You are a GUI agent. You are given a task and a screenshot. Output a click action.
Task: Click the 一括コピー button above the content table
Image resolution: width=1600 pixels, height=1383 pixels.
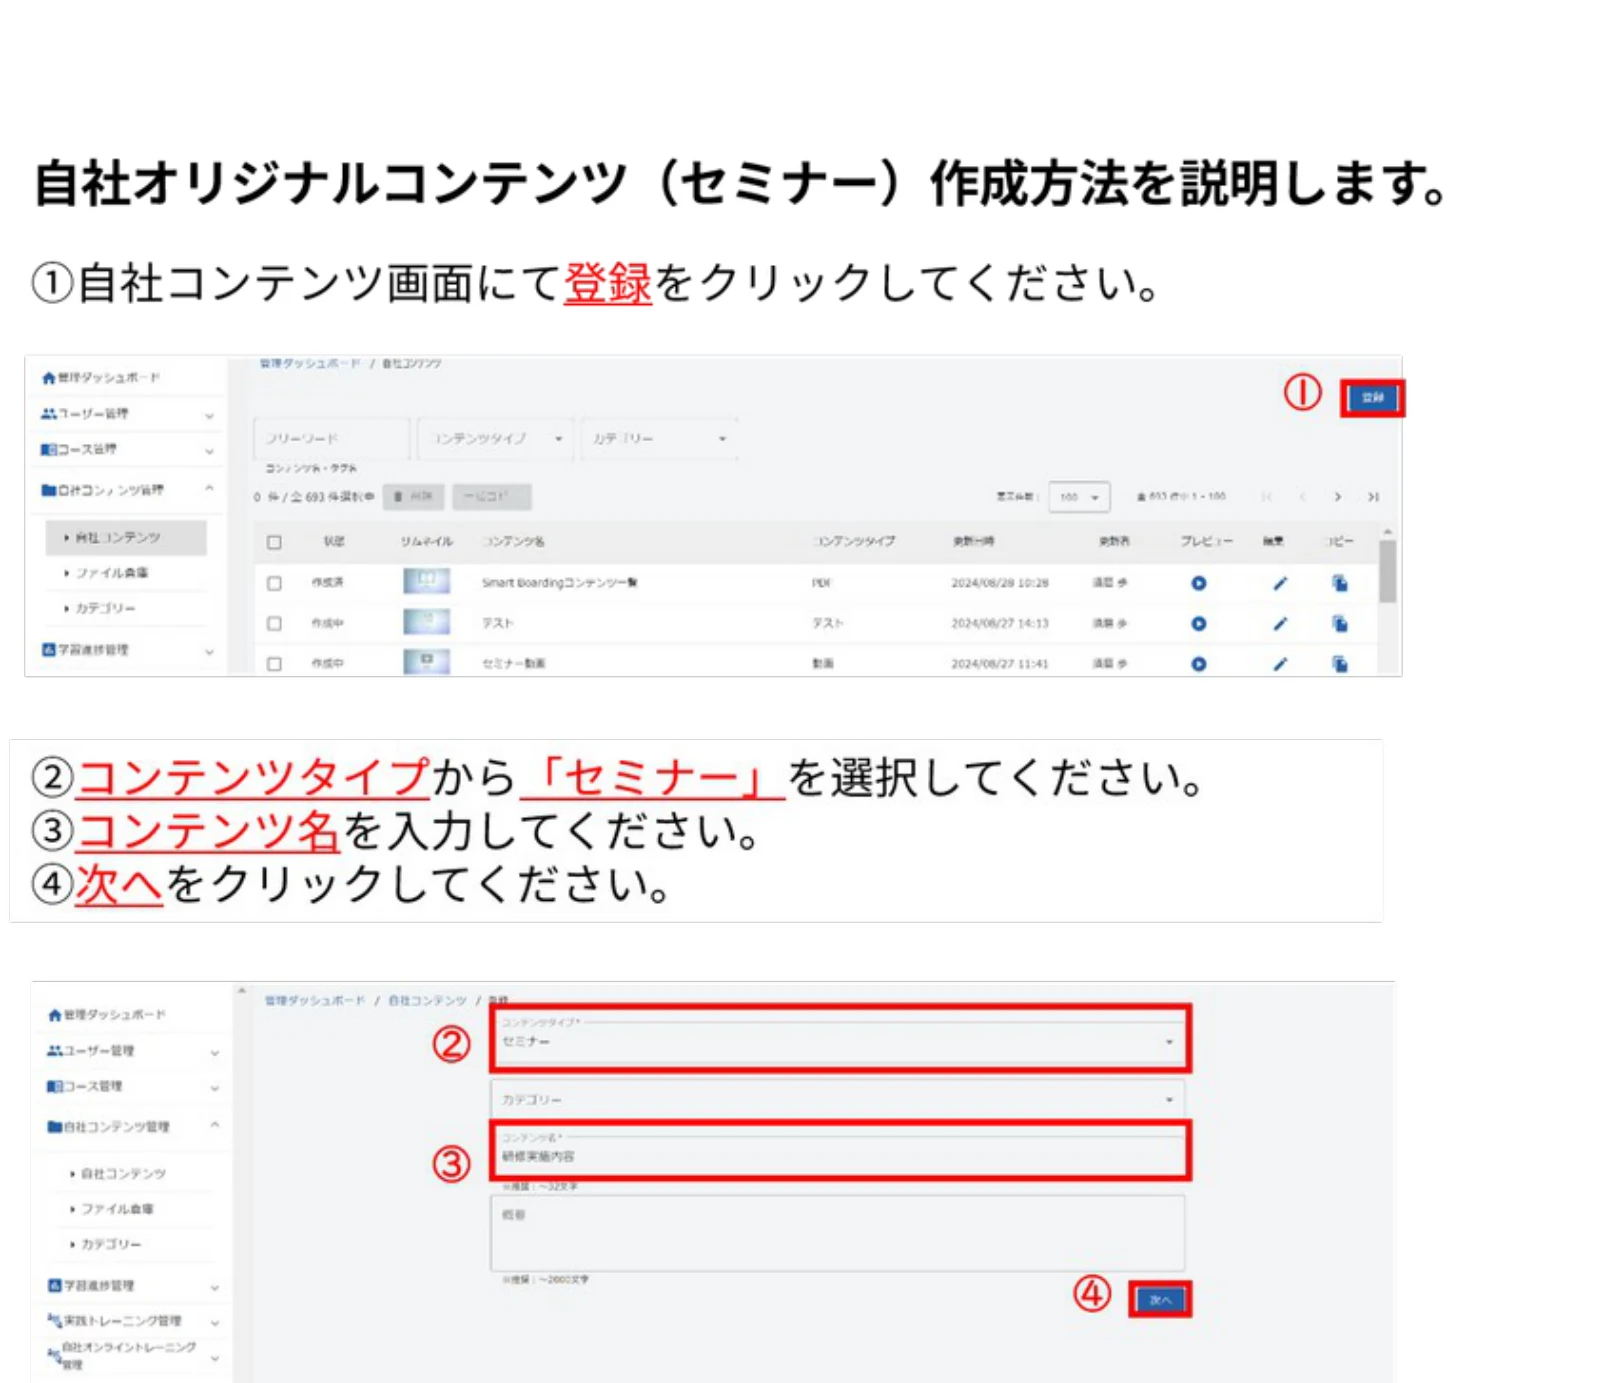(x=491, y=496)
